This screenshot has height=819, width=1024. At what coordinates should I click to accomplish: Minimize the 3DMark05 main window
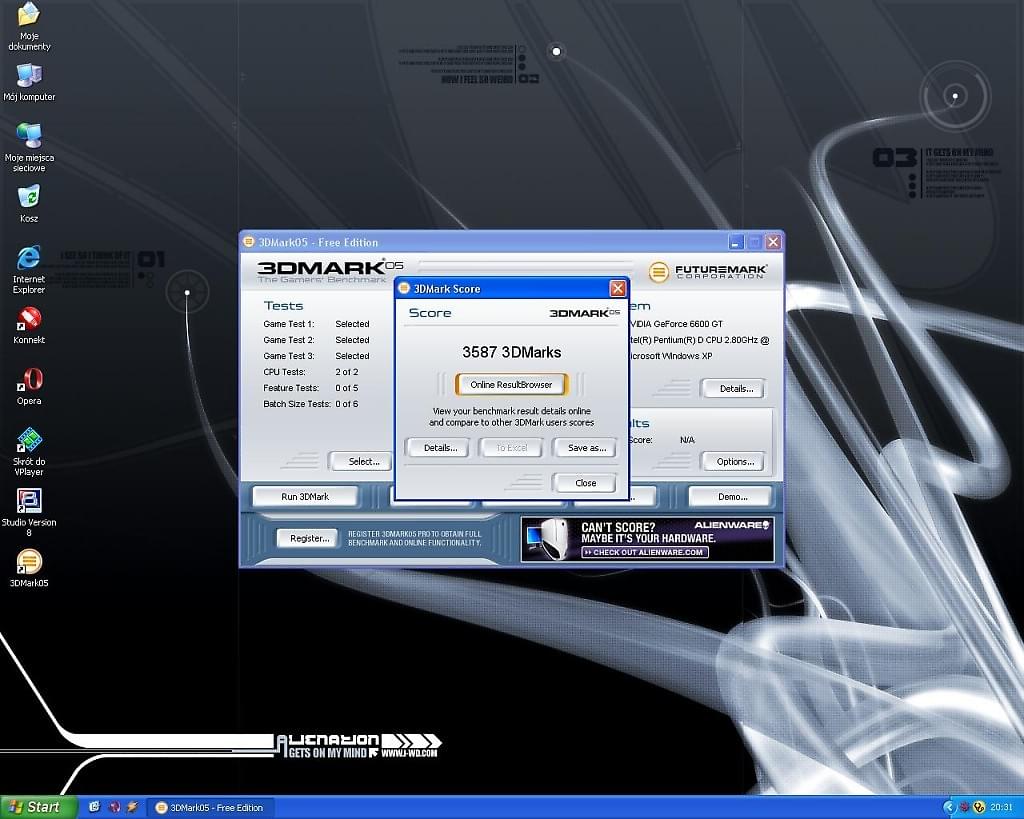coord(736,242)
